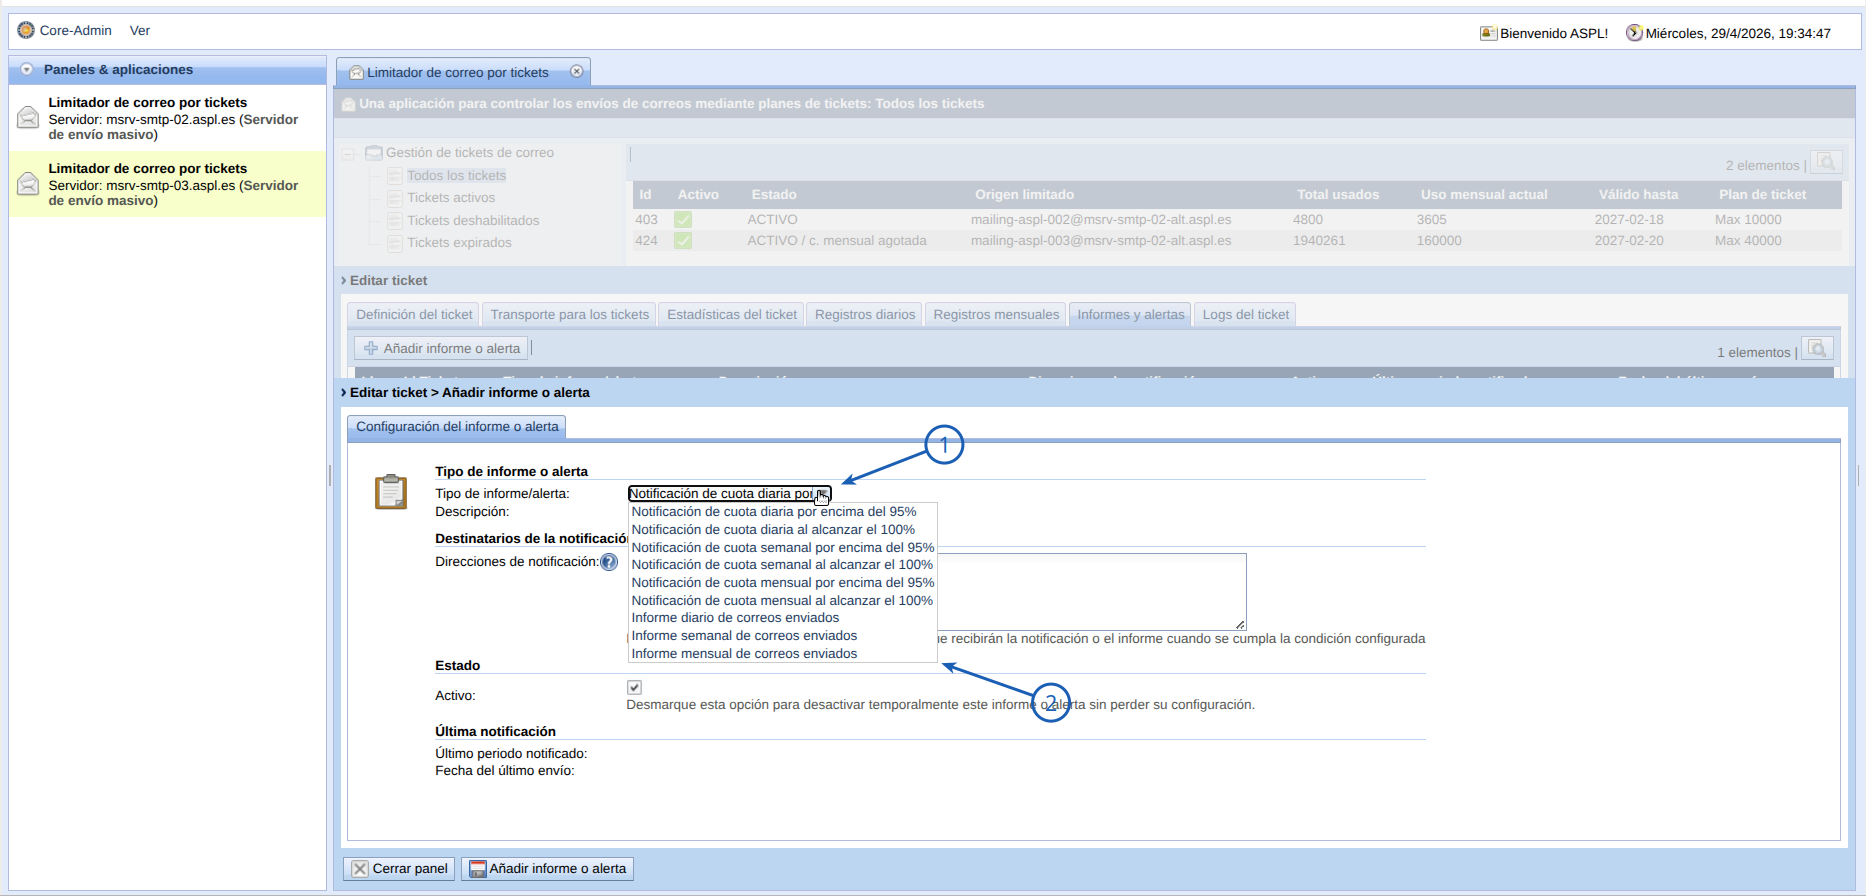Click the Core-Admin logo icon
Image resolution: width=1866 pixels, height=896 pixels.
click(26, 30)
